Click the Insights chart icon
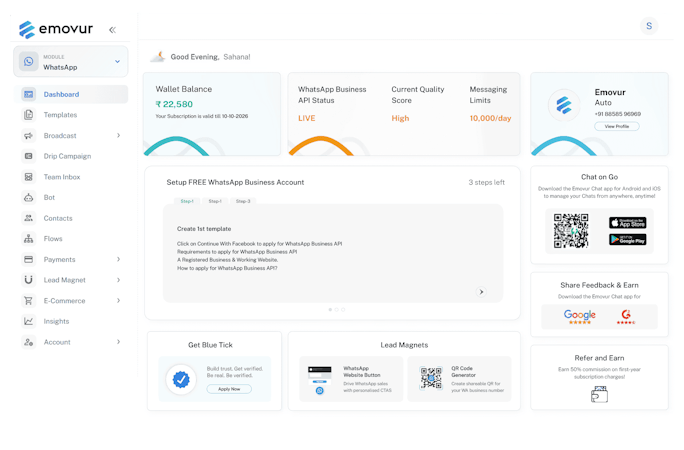Viewport: 684px width, 450px height. [x=28, y=321]
